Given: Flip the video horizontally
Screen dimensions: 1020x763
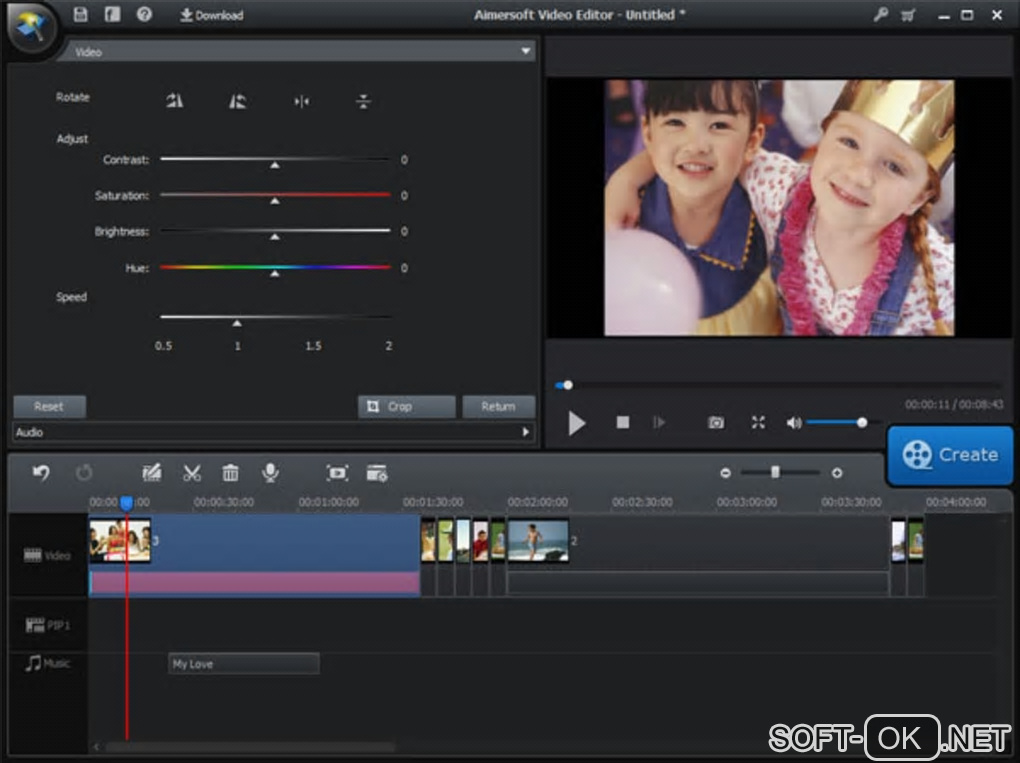Looking at the screenshot, I should point(301,101).
